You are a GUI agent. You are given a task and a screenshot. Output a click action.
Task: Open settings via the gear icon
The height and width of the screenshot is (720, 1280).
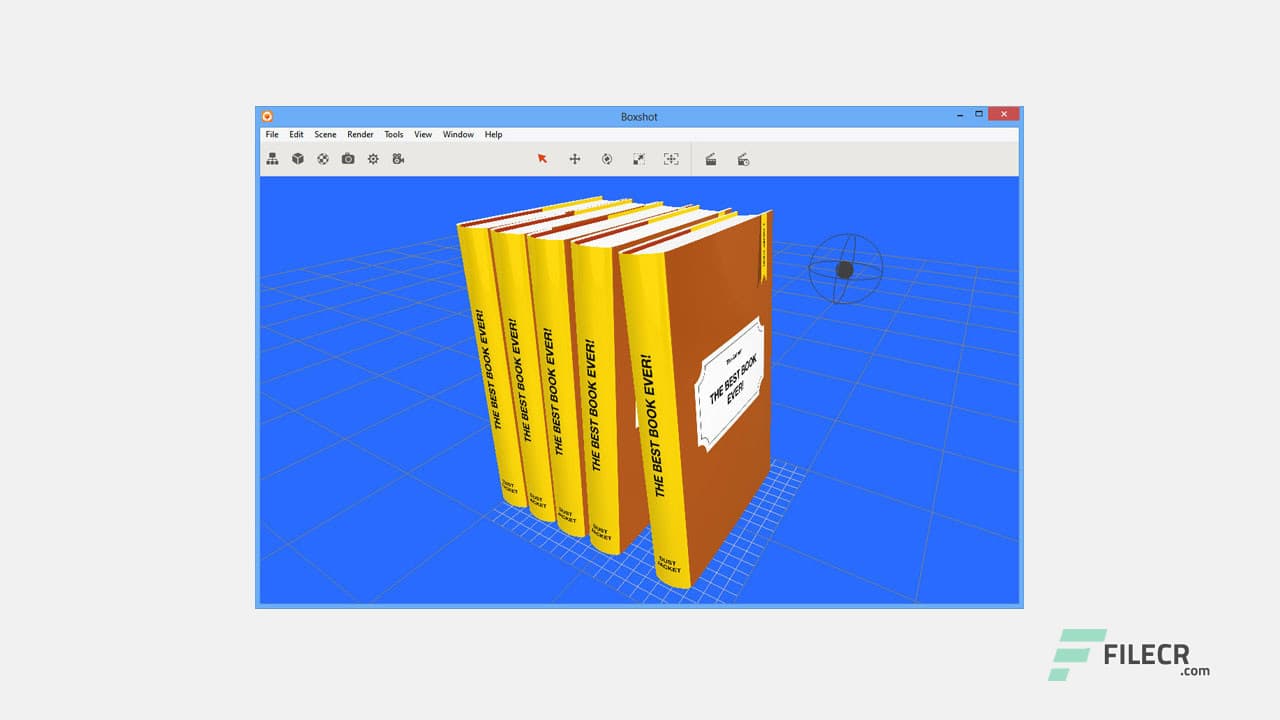pos(372,159)
